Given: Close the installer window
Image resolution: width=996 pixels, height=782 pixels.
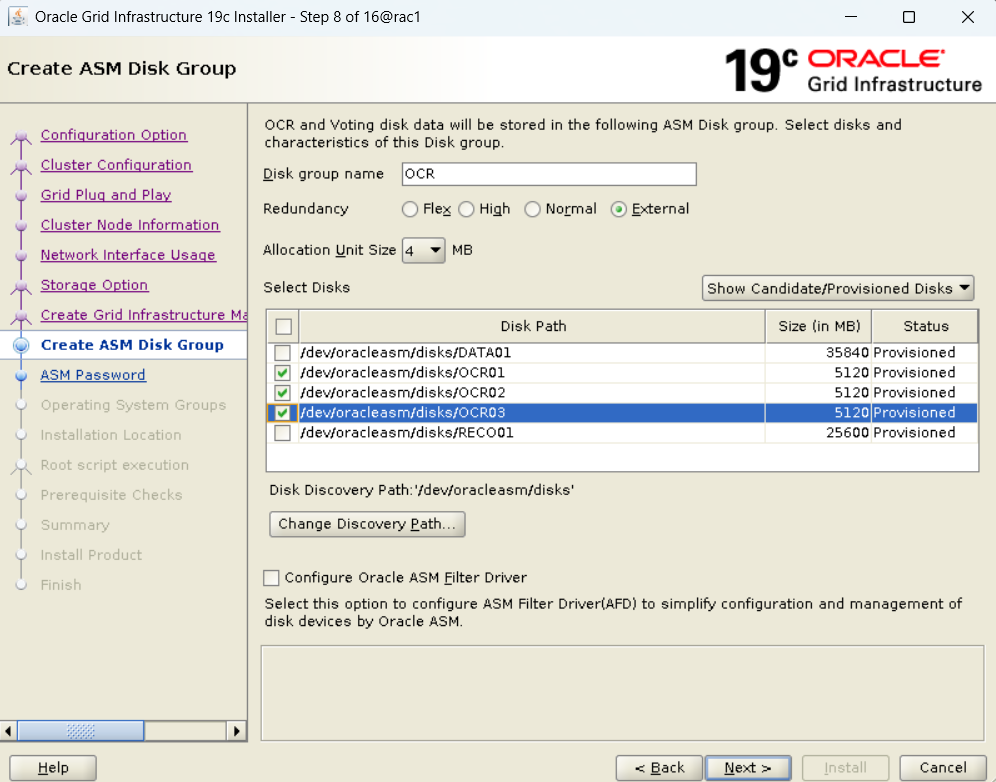Looking at the screenshot, I should 967,17.
